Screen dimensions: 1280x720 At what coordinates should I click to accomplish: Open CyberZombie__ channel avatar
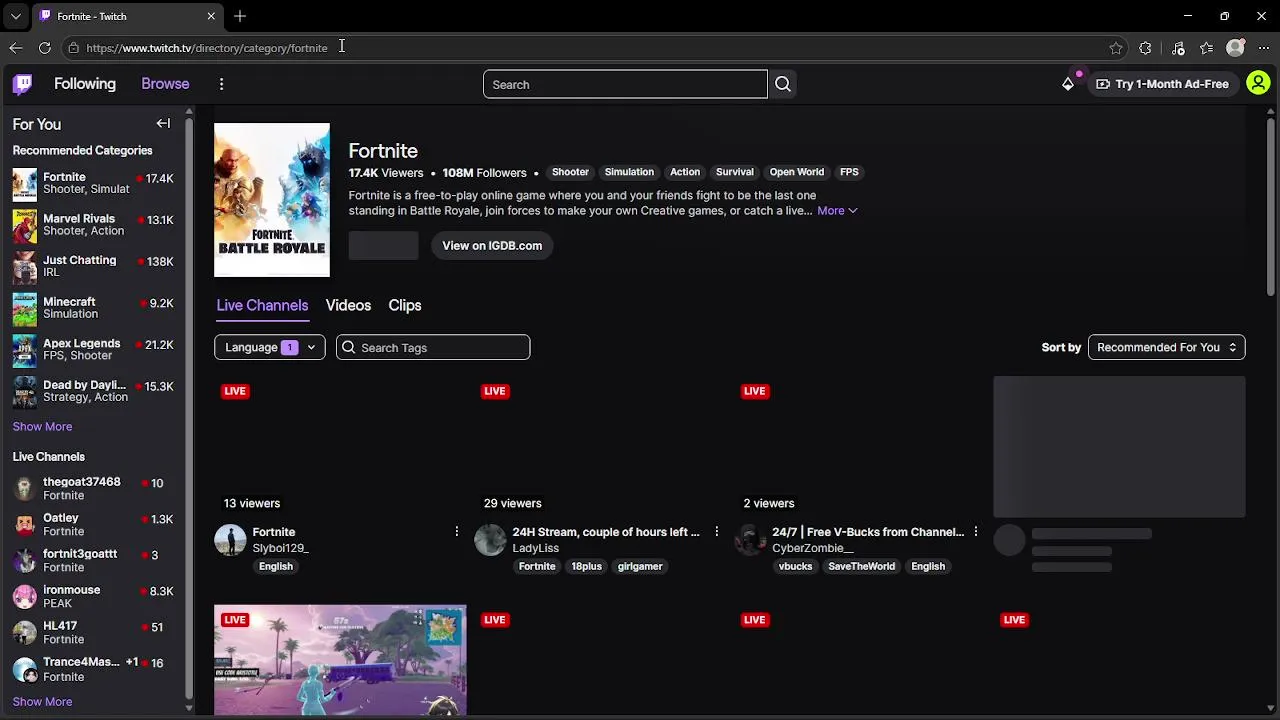point(750,540)
